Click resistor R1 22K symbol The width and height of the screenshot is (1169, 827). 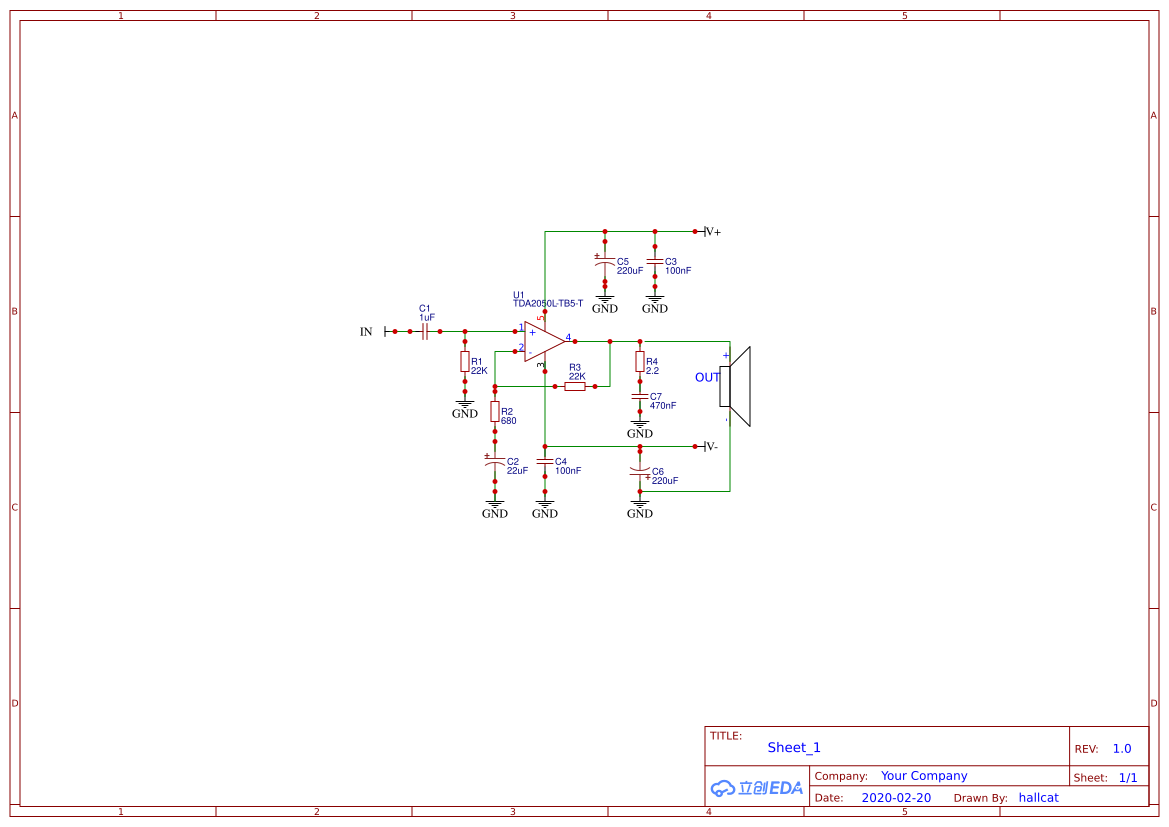point(464,361)
